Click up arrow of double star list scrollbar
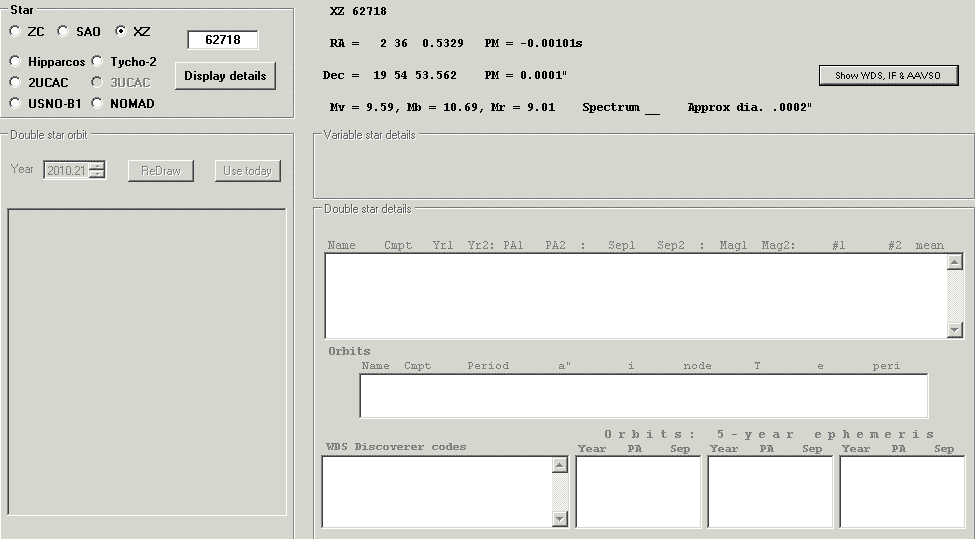Image resolution: width=975 pixels, height=539 pixels. coord(954,262)
